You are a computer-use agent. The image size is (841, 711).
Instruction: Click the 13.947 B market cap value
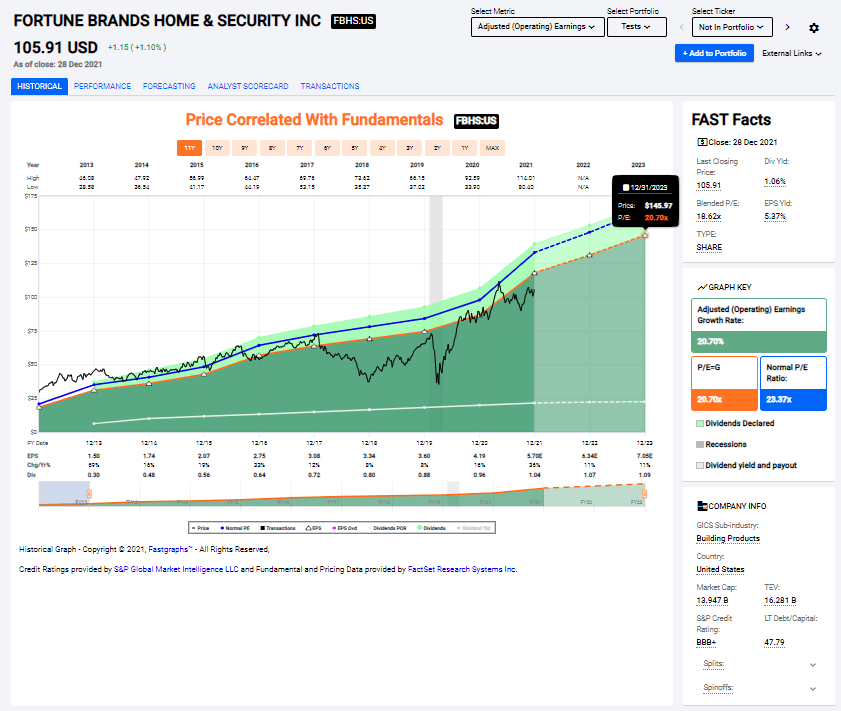pos(712,601)
